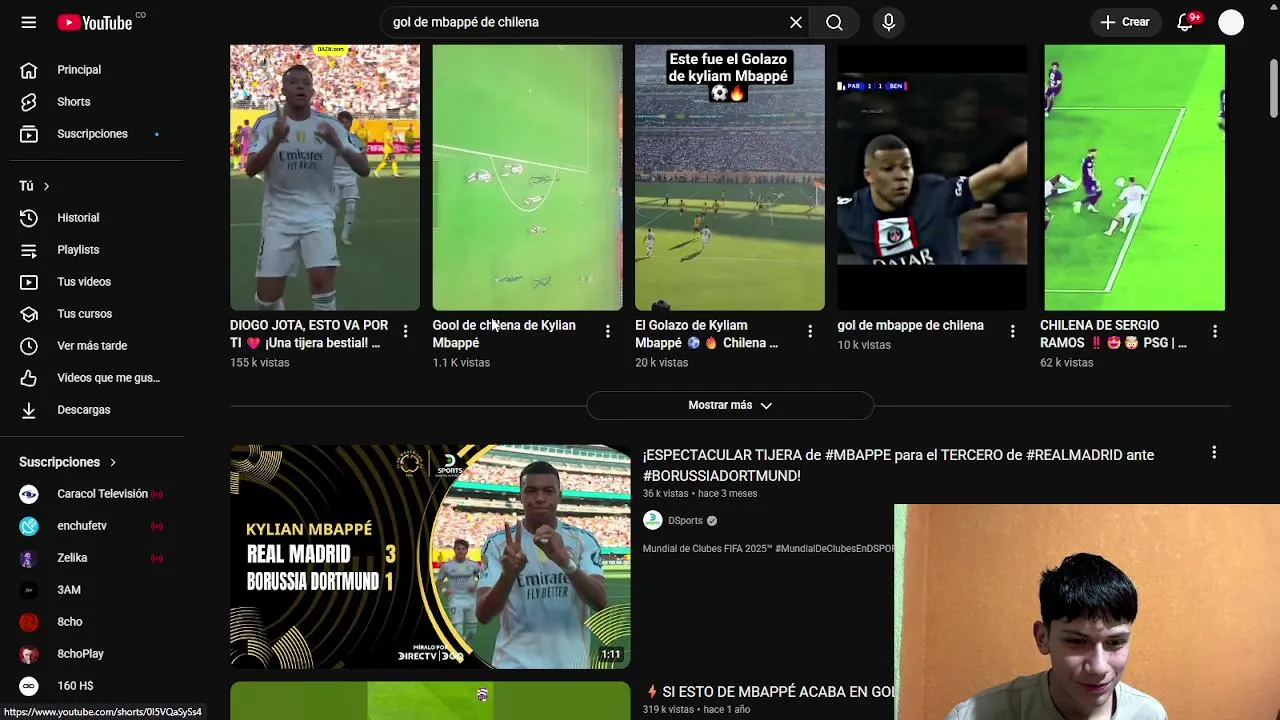Open the Diogo Jota short thumbnail
The width and height of the screenshot is (1280, 720).
pos(325,178)
